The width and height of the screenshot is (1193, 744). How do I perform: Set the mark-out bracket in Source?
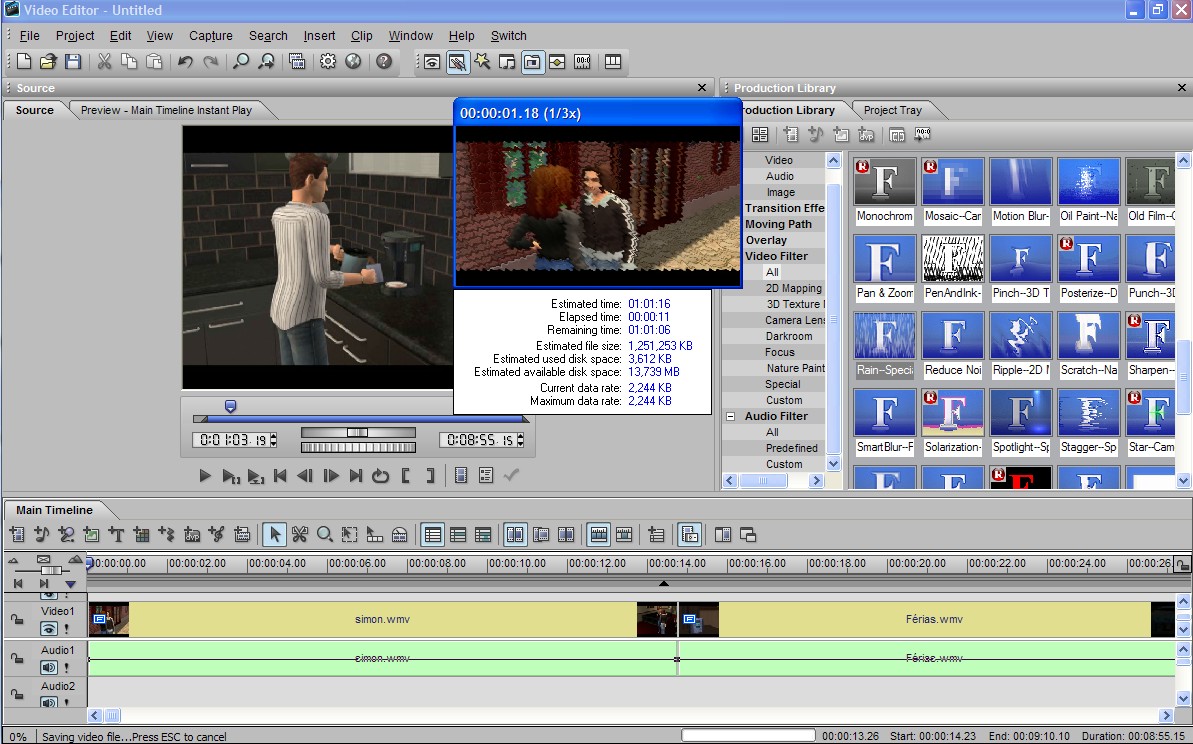tap(431, 475)
